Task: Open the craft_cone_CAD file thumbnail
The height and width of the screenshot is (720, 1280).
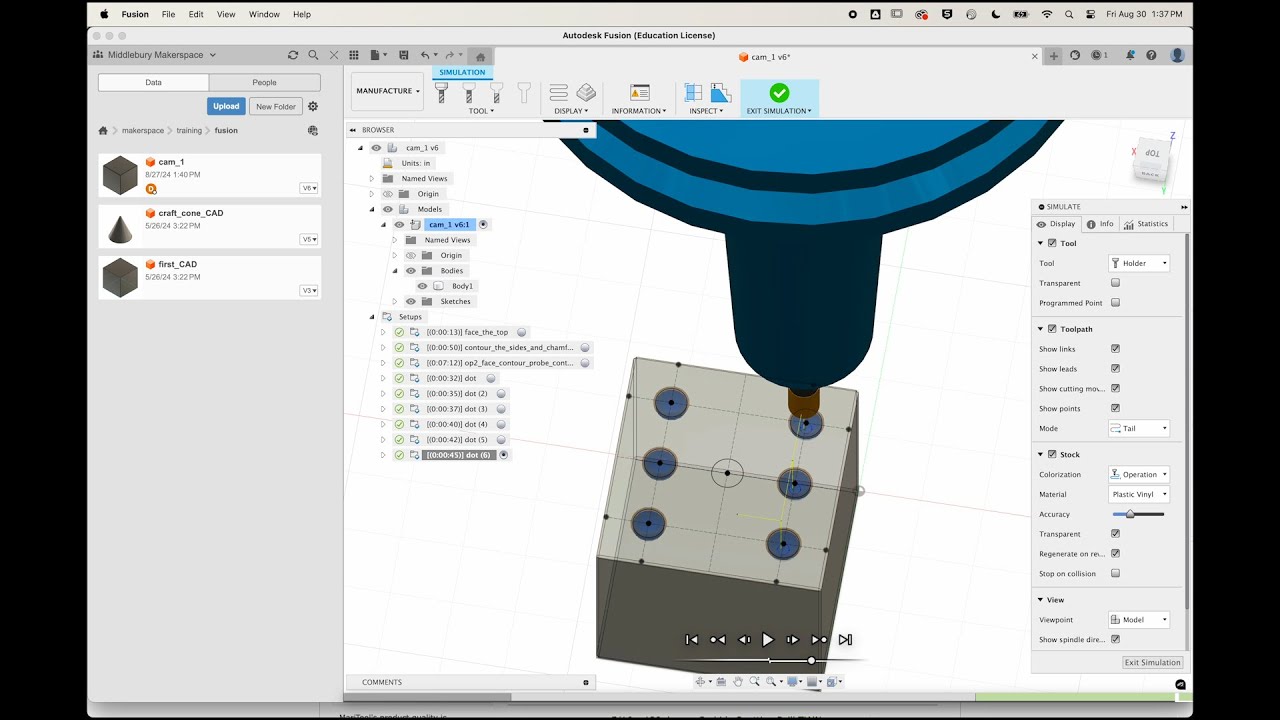Action: coord(120,227)
